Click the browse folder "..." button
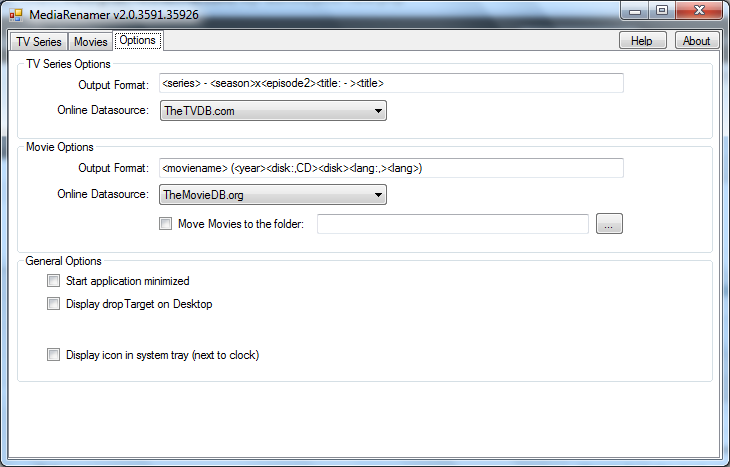This screenshot has width=730, height=467. 609,224
